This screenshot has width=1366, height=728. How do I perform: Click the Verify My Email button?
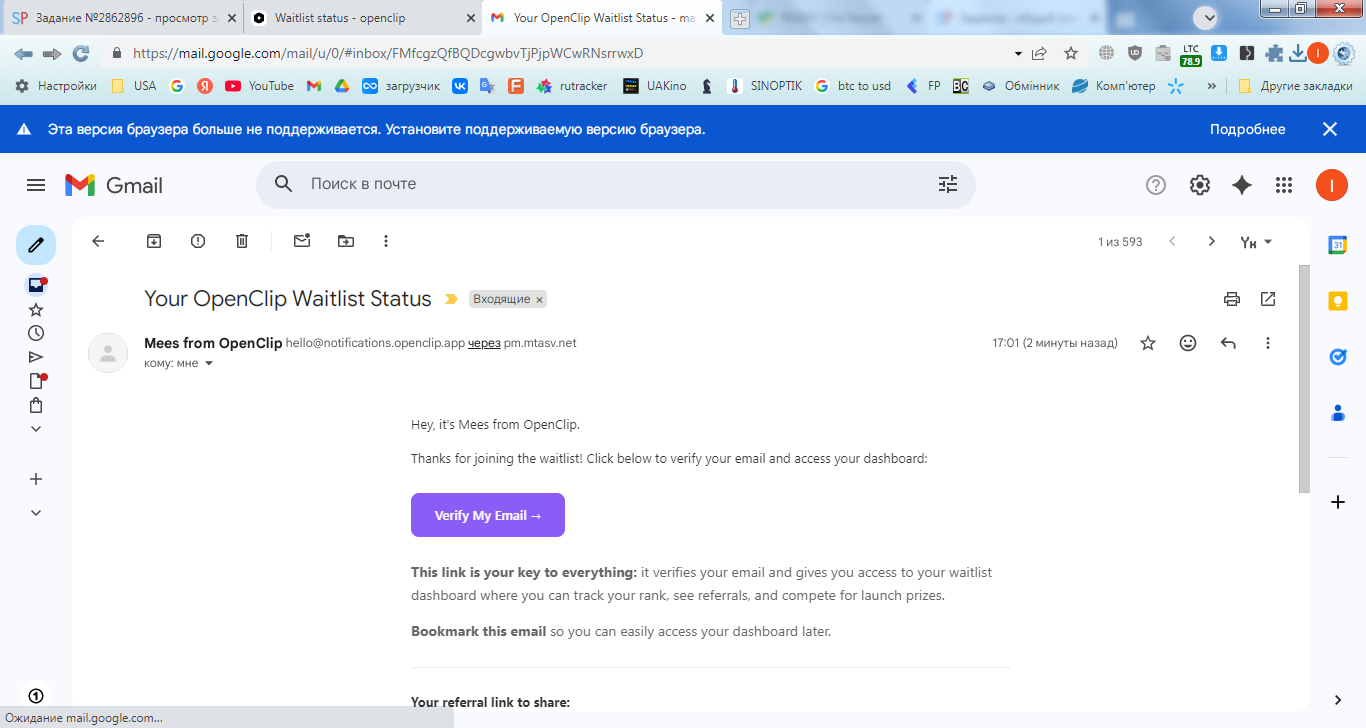click(488, 515)
